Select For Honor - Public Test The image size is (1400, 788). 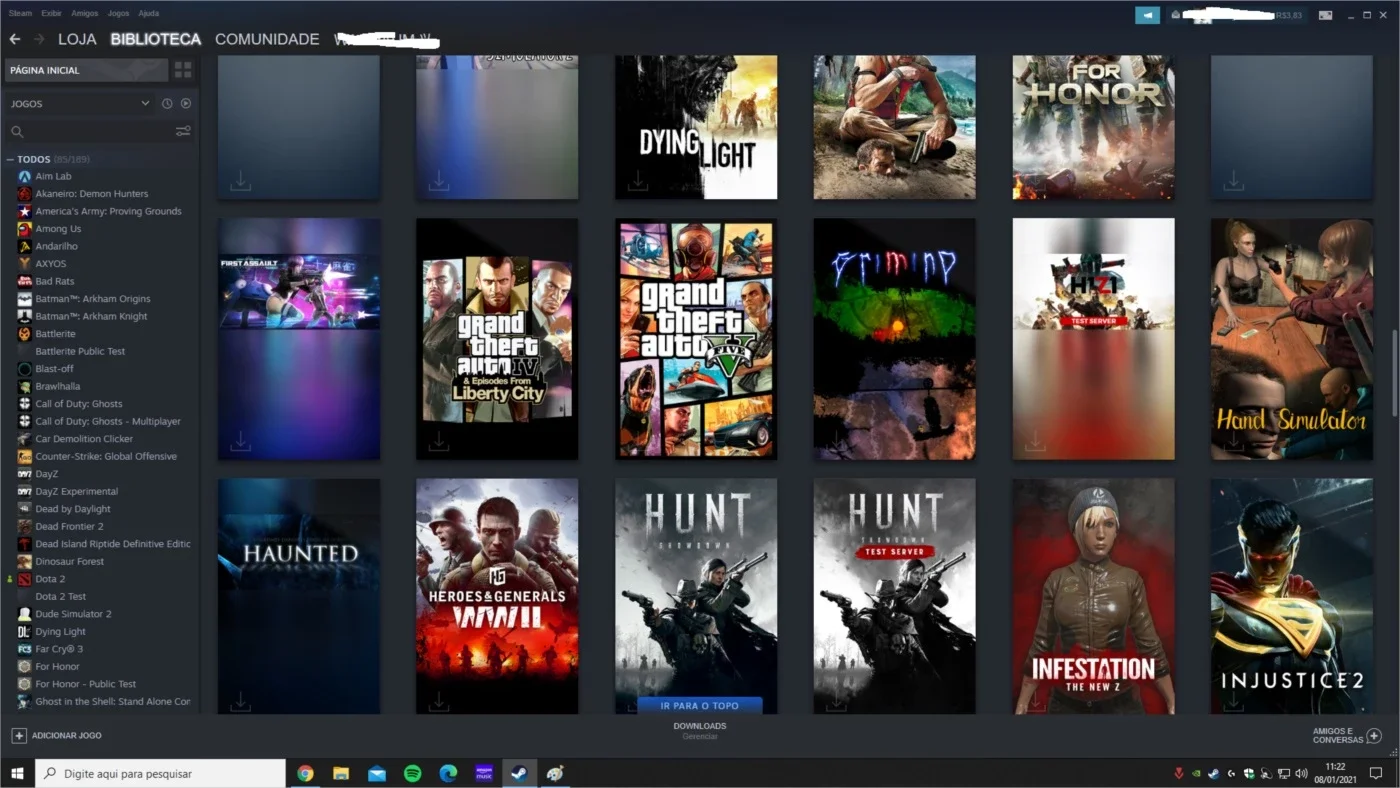86,684
